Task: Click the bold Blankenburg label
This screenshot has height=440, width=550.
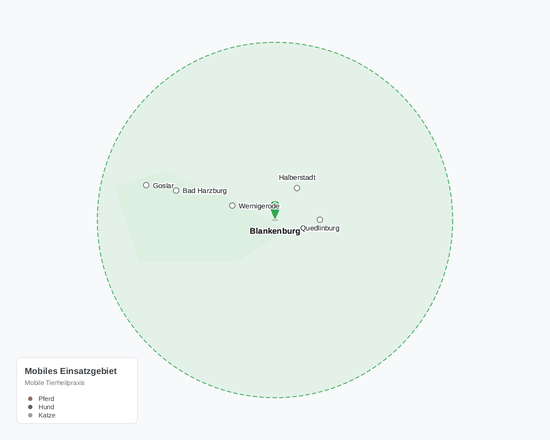Action: (275, 231)
